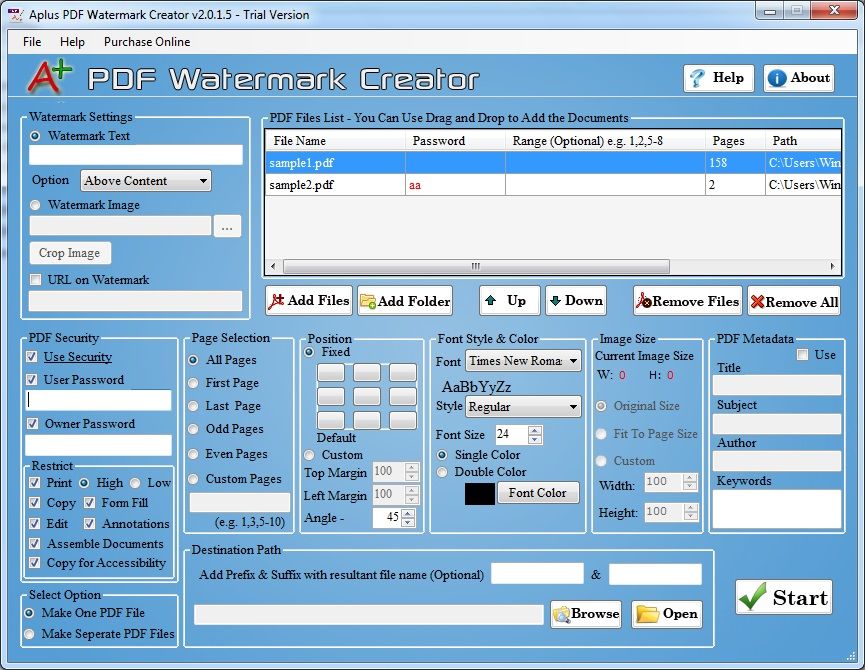
Task: Click the Watermark Text input field
Action: click(x=136, y=155)
